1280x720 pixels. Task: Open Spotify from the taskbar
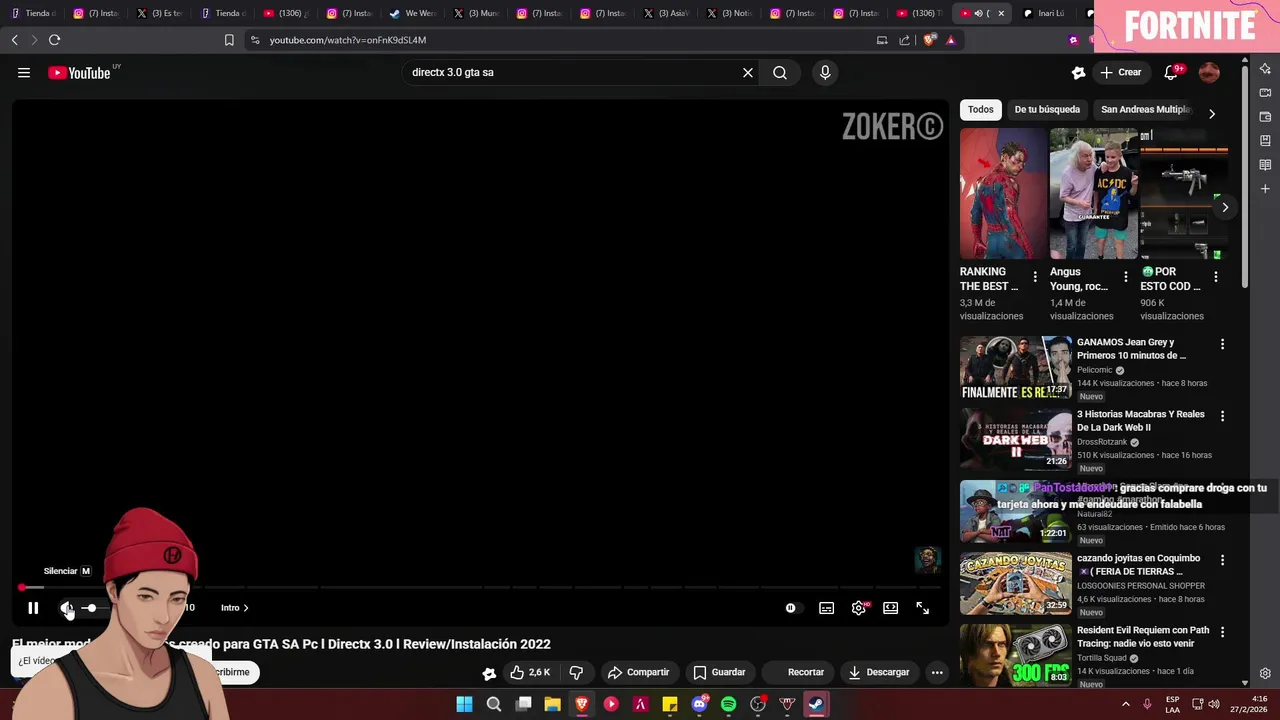point(728,704)
